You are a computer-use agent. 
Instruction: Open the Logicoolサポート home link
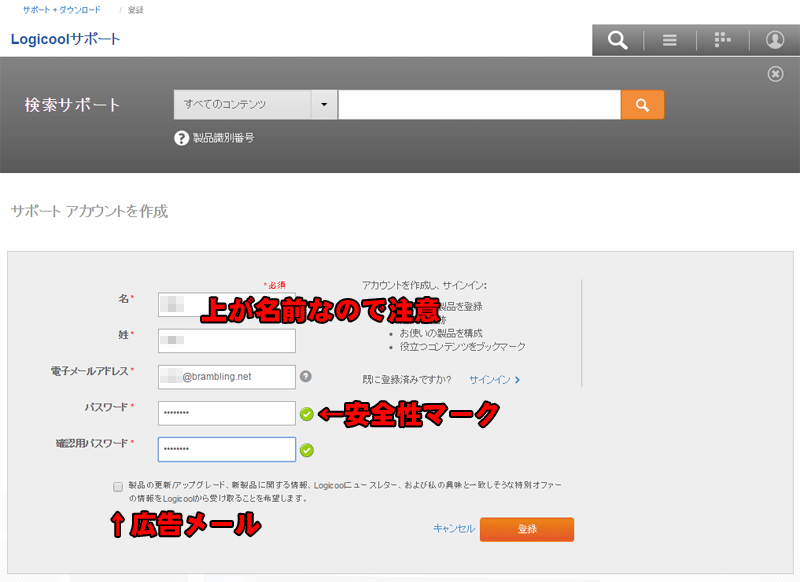point(65,40)
